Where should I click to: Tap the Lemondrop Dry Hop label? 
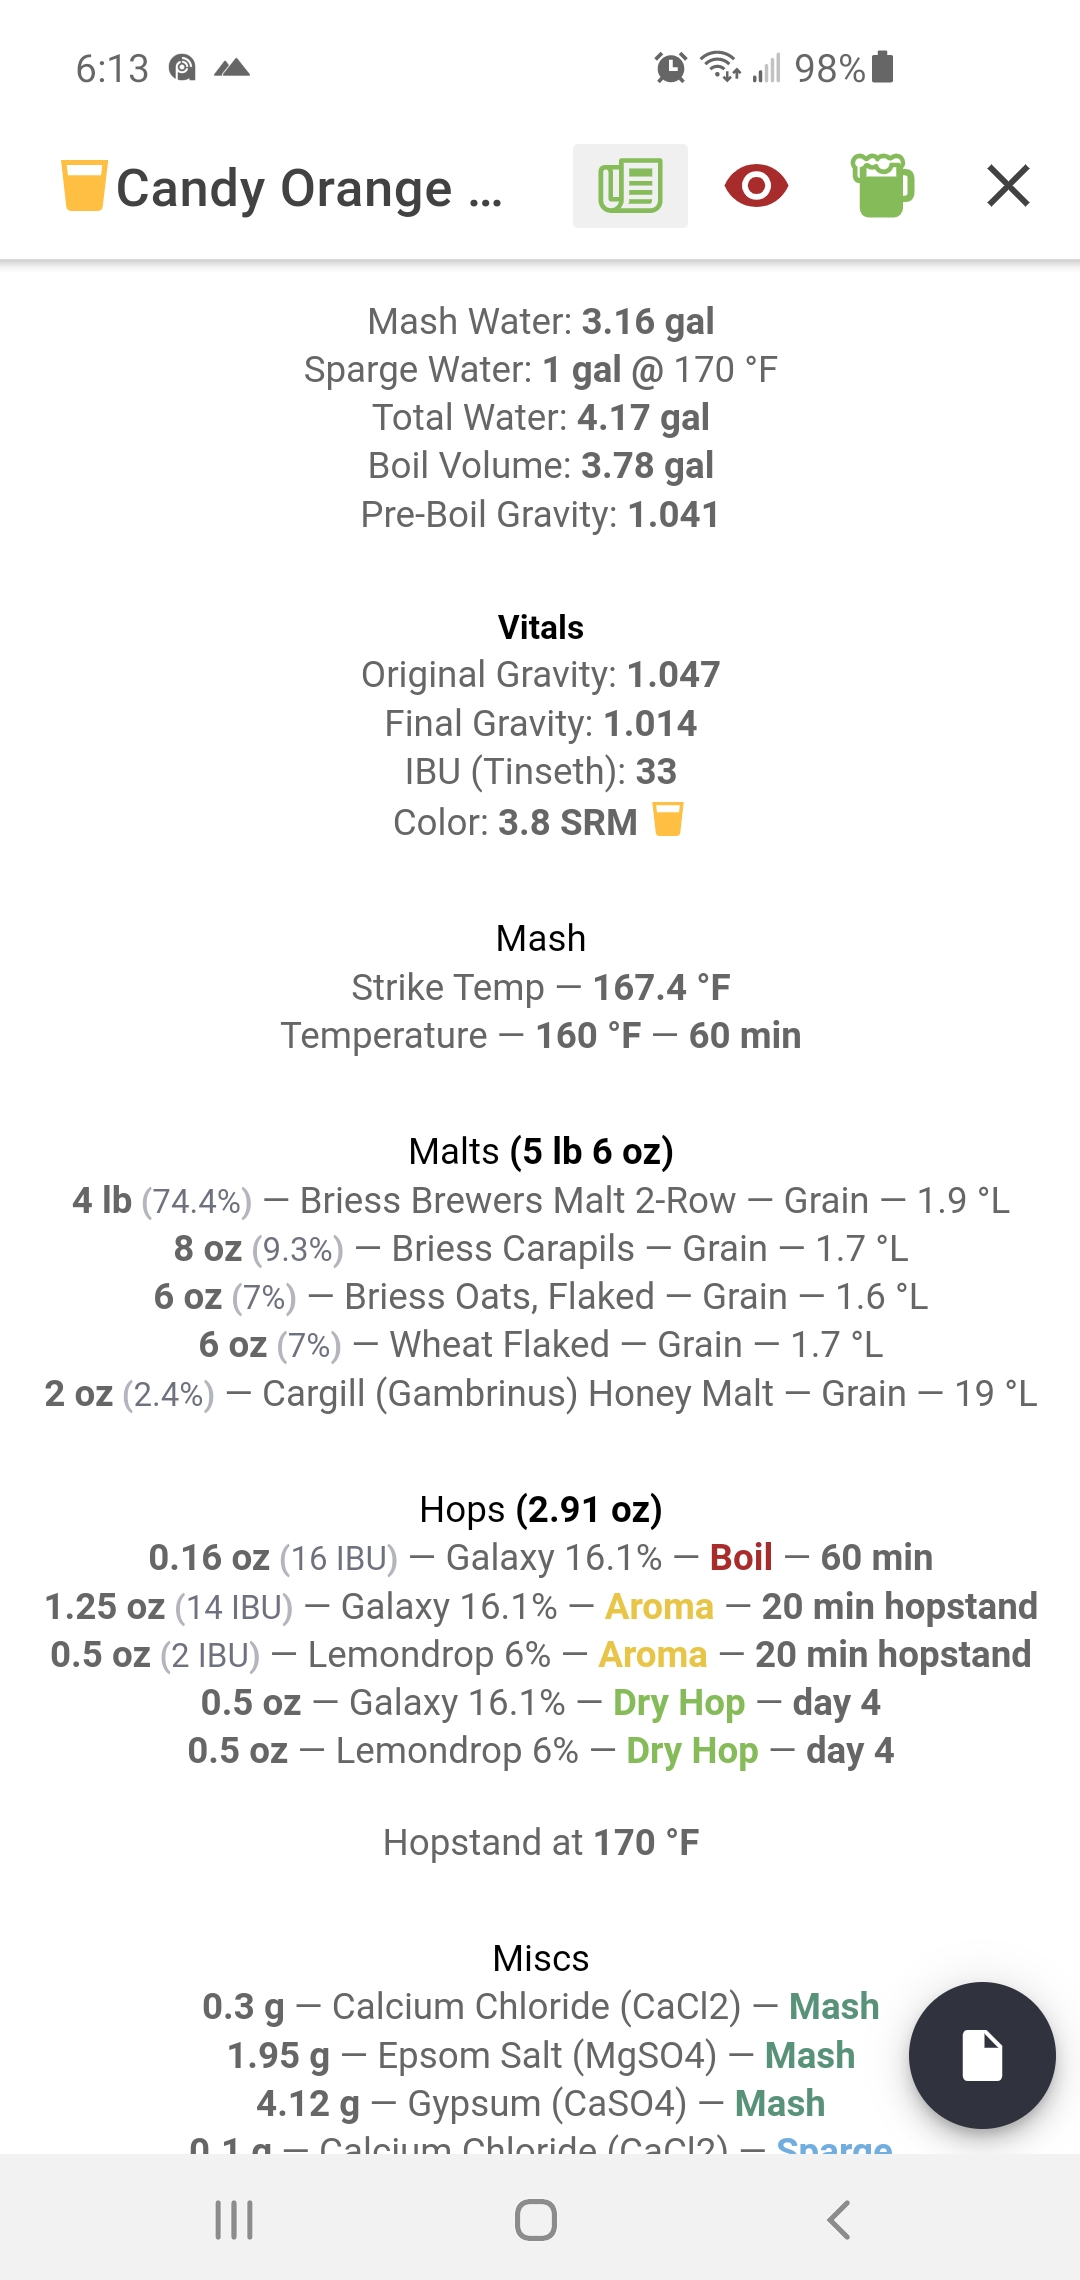(x=692, y=1750)
